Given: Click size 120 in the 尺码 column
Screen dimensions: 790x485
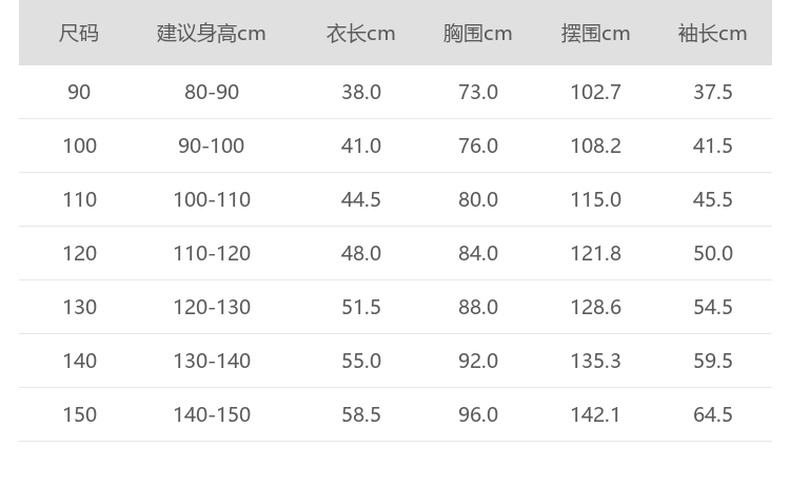Looking at the screenshot, I should click(x=79, y=254).
